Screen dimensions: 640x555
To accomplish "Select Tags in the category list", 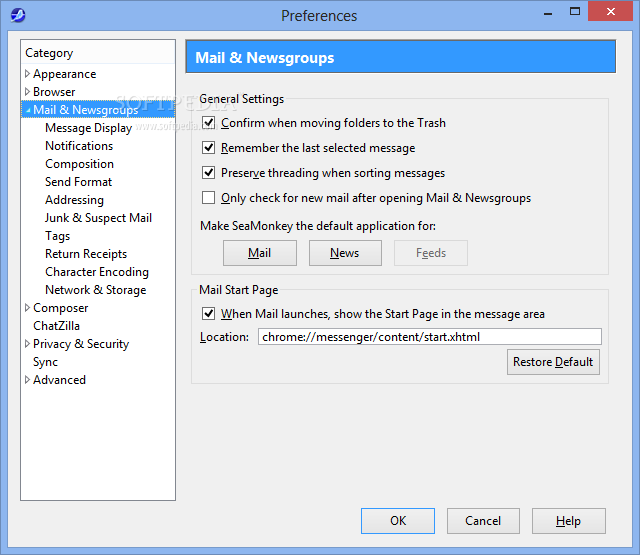I will point(58,236).
